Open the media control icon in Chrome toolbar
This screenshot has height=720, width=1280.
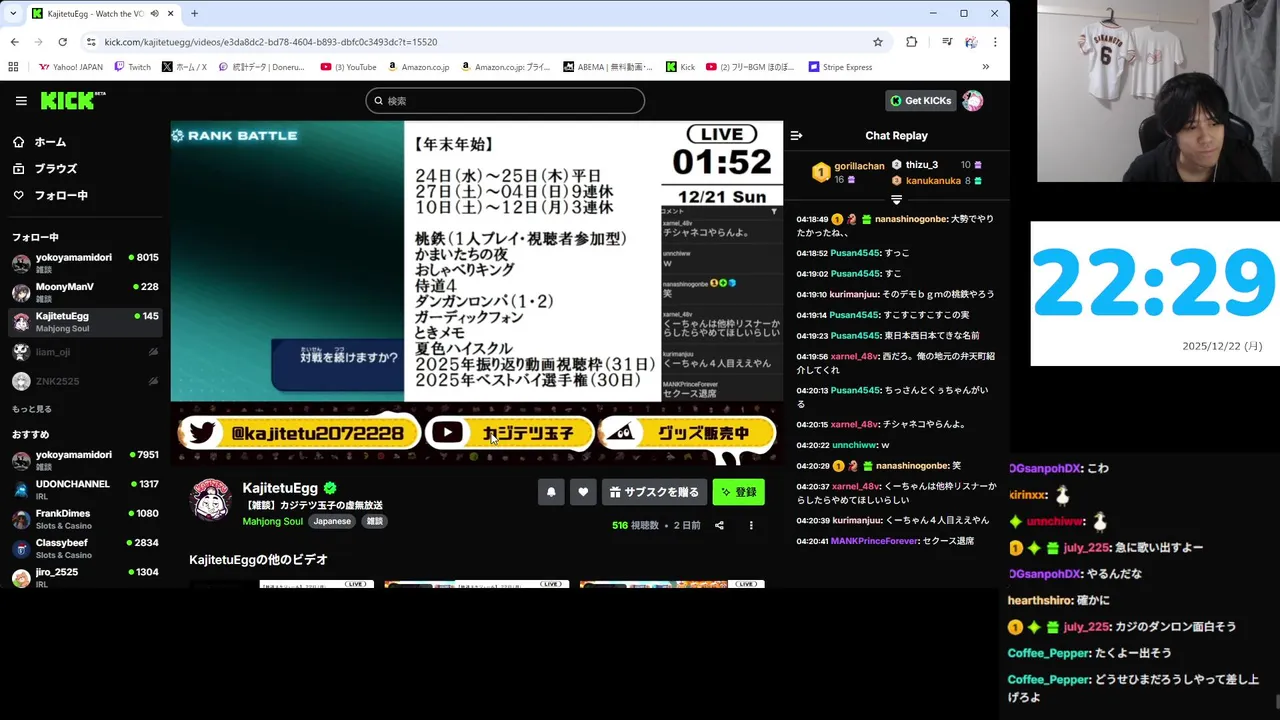pyautogui.click(x=947, y=42)
